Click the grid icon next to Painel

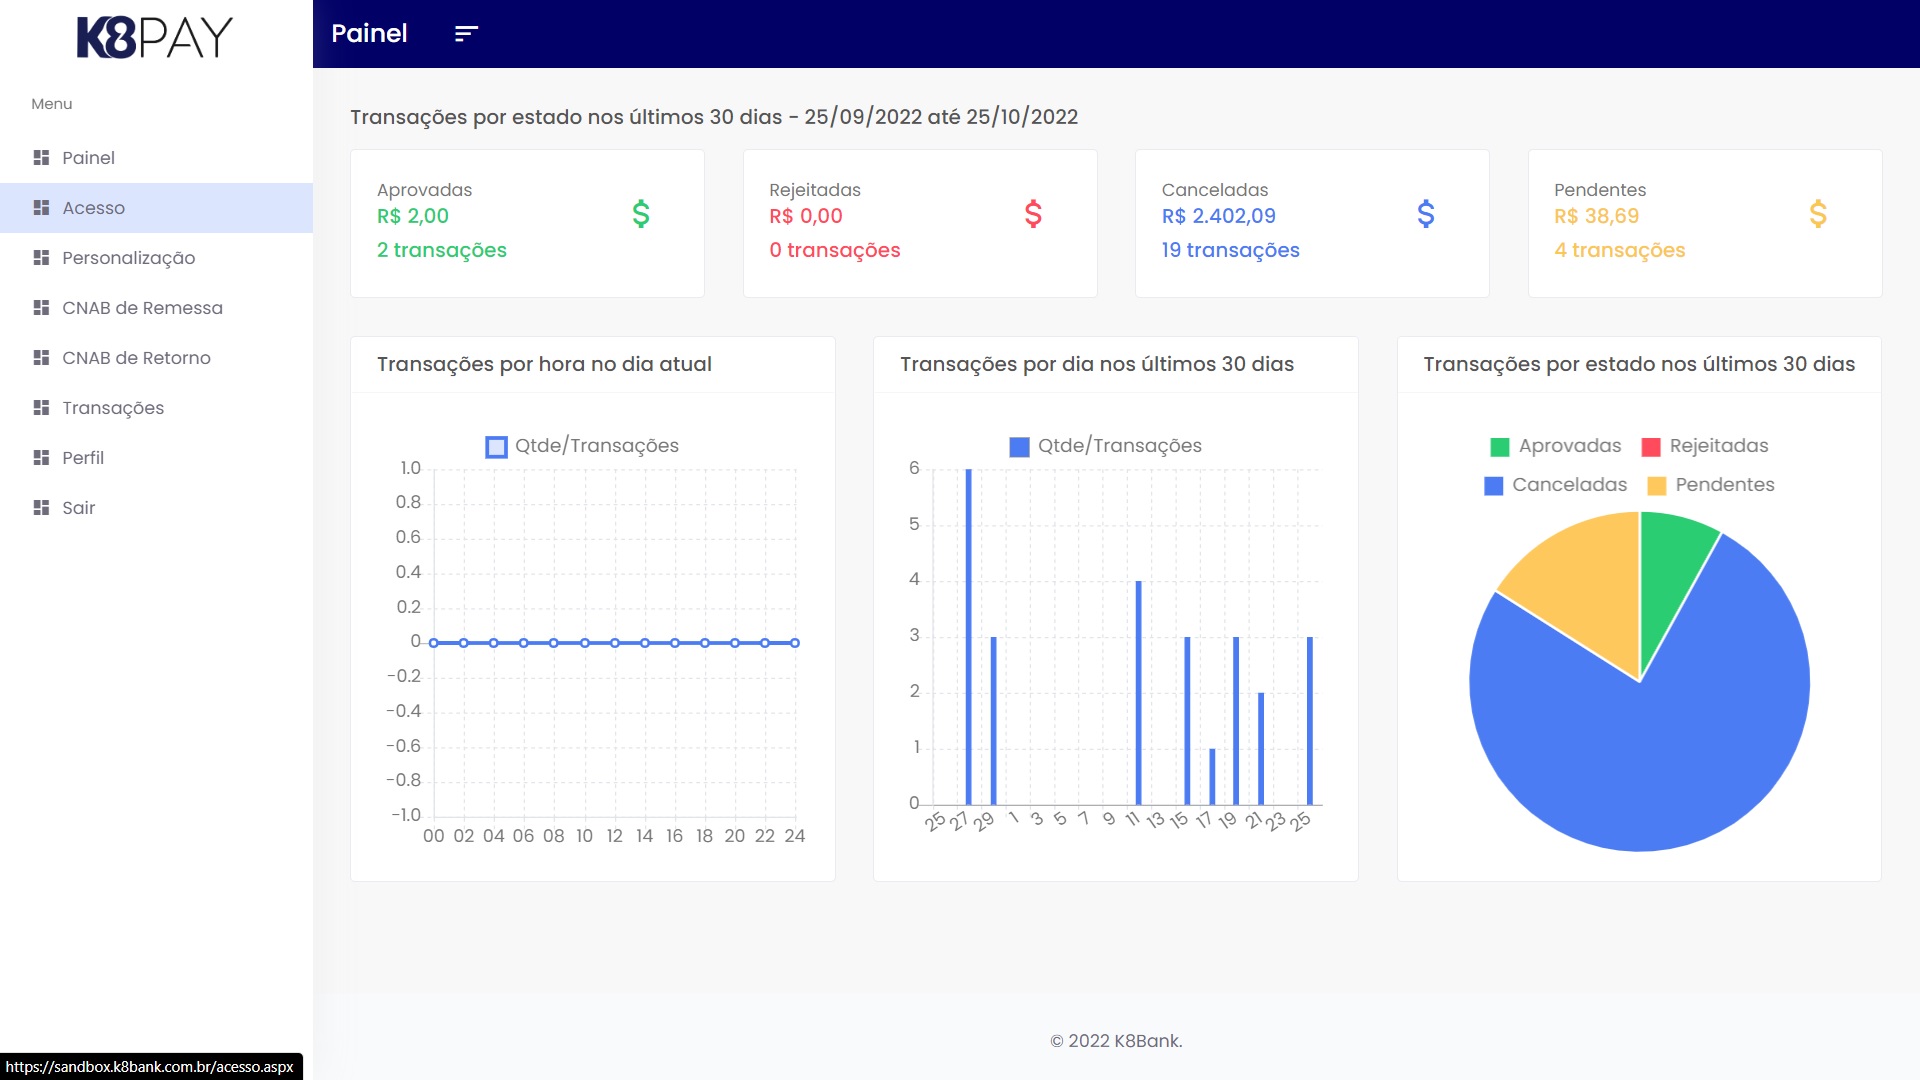tap(41, 158)
